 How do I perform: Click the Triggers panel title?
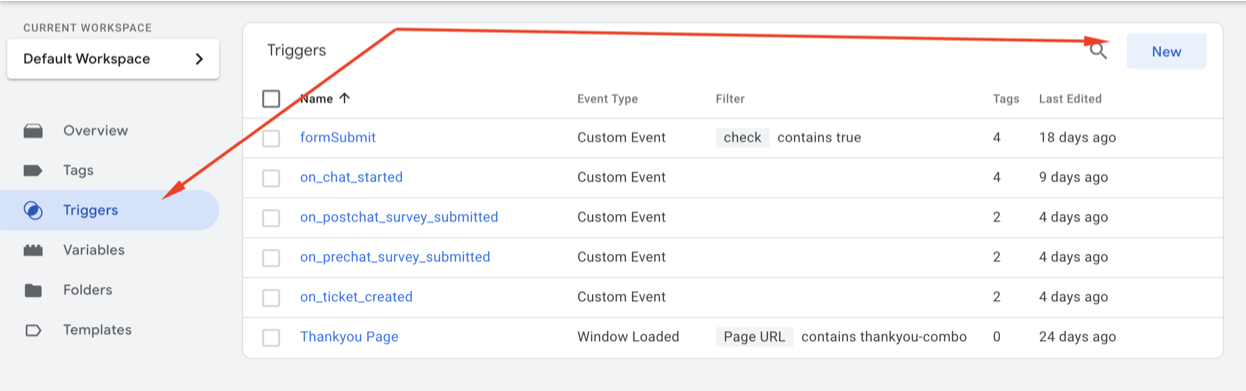(296, 50)
